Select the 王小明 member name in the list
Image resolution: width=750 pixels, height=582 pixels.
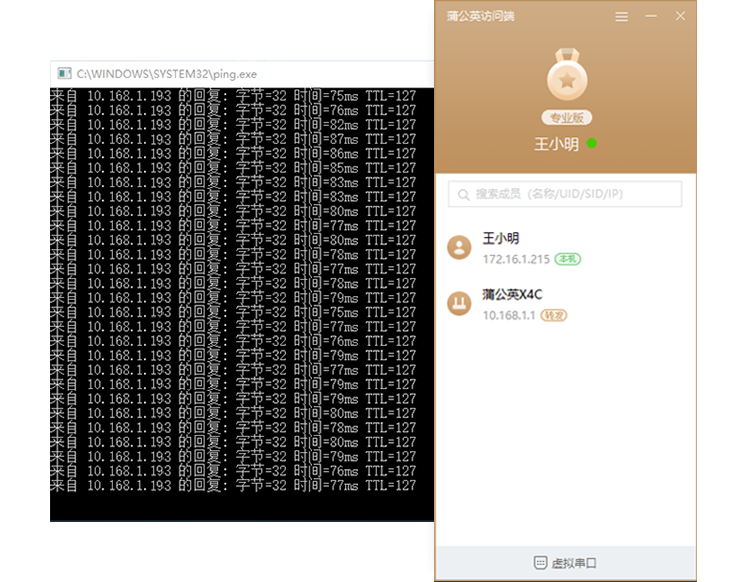point(501,238)
